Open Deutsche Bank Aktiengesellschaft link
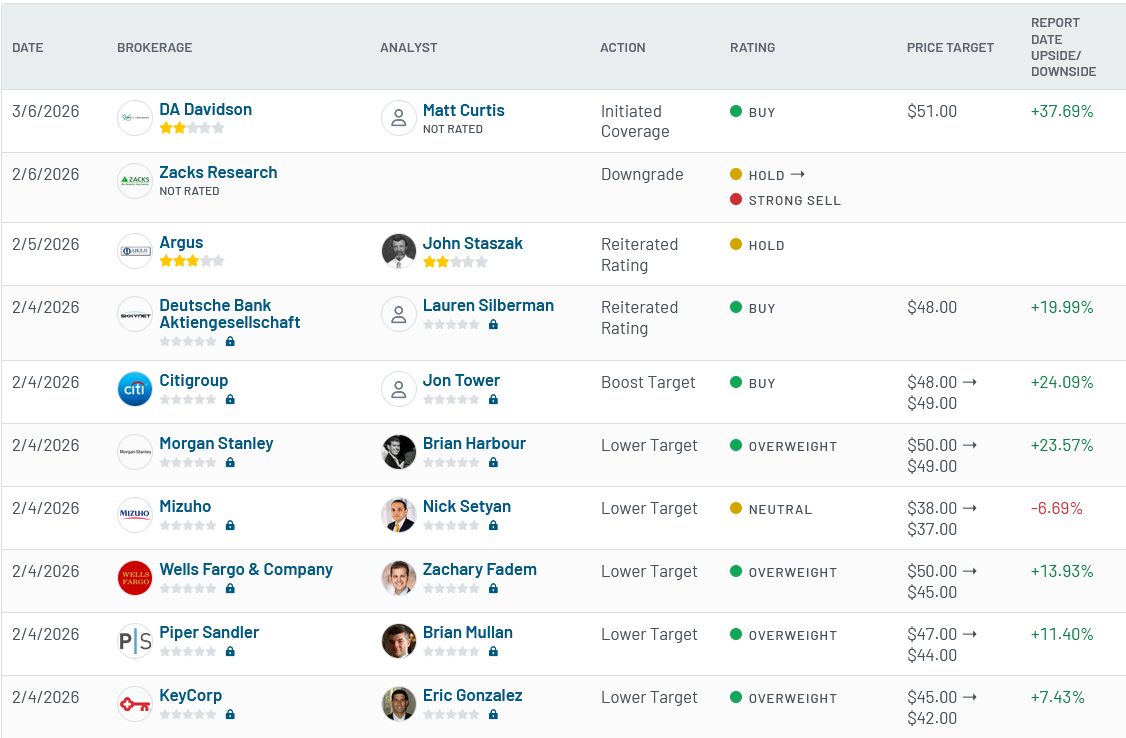1126x738 pixels. click(230, 314)
